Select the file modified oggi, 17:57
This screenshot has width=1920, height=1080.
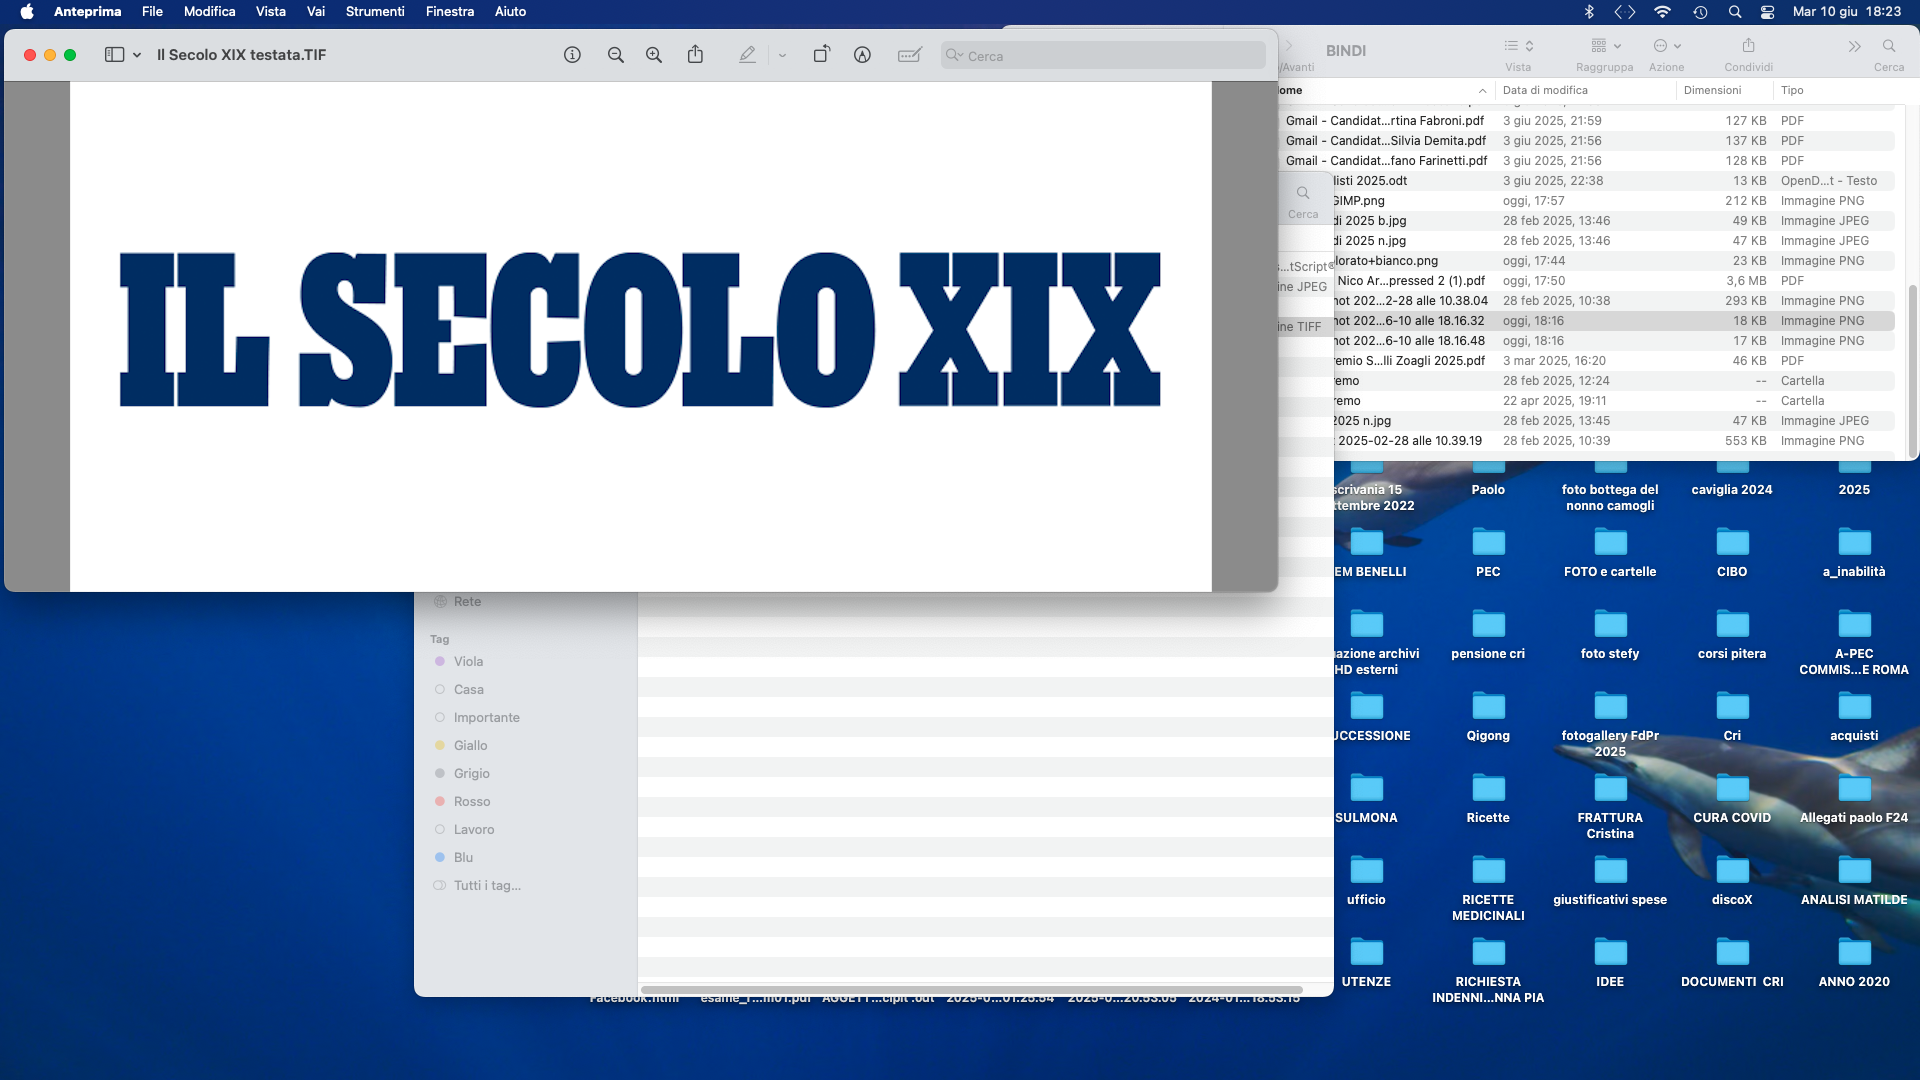click(1612, 201)
